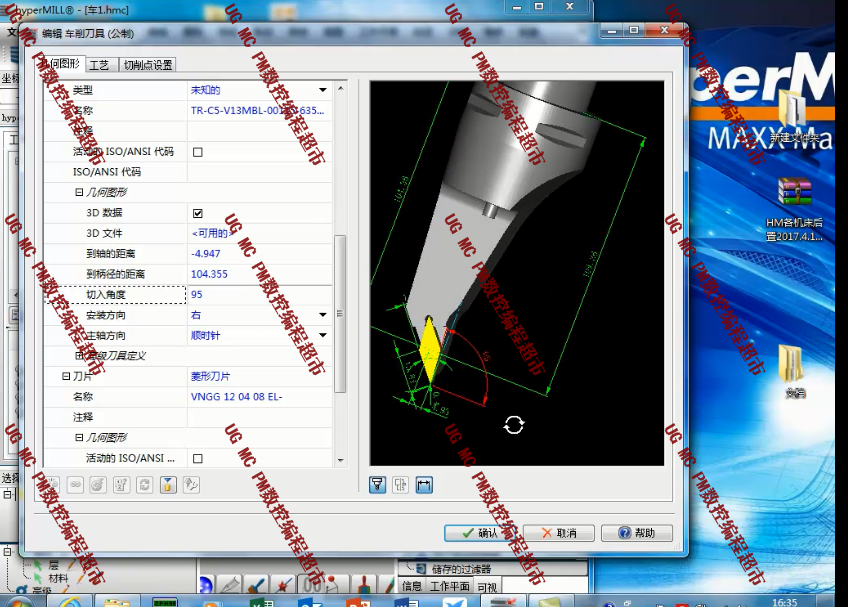Screen dimensions: 848x607
Task: Toggle the blue tool holder display icon
Action: (377, 484)
